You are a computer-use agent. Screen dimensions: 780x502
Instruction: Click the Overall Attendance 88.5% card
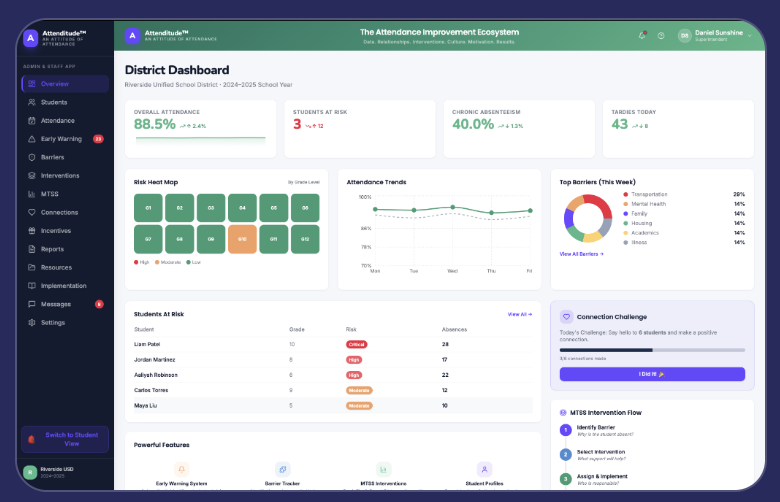[200, 129]
